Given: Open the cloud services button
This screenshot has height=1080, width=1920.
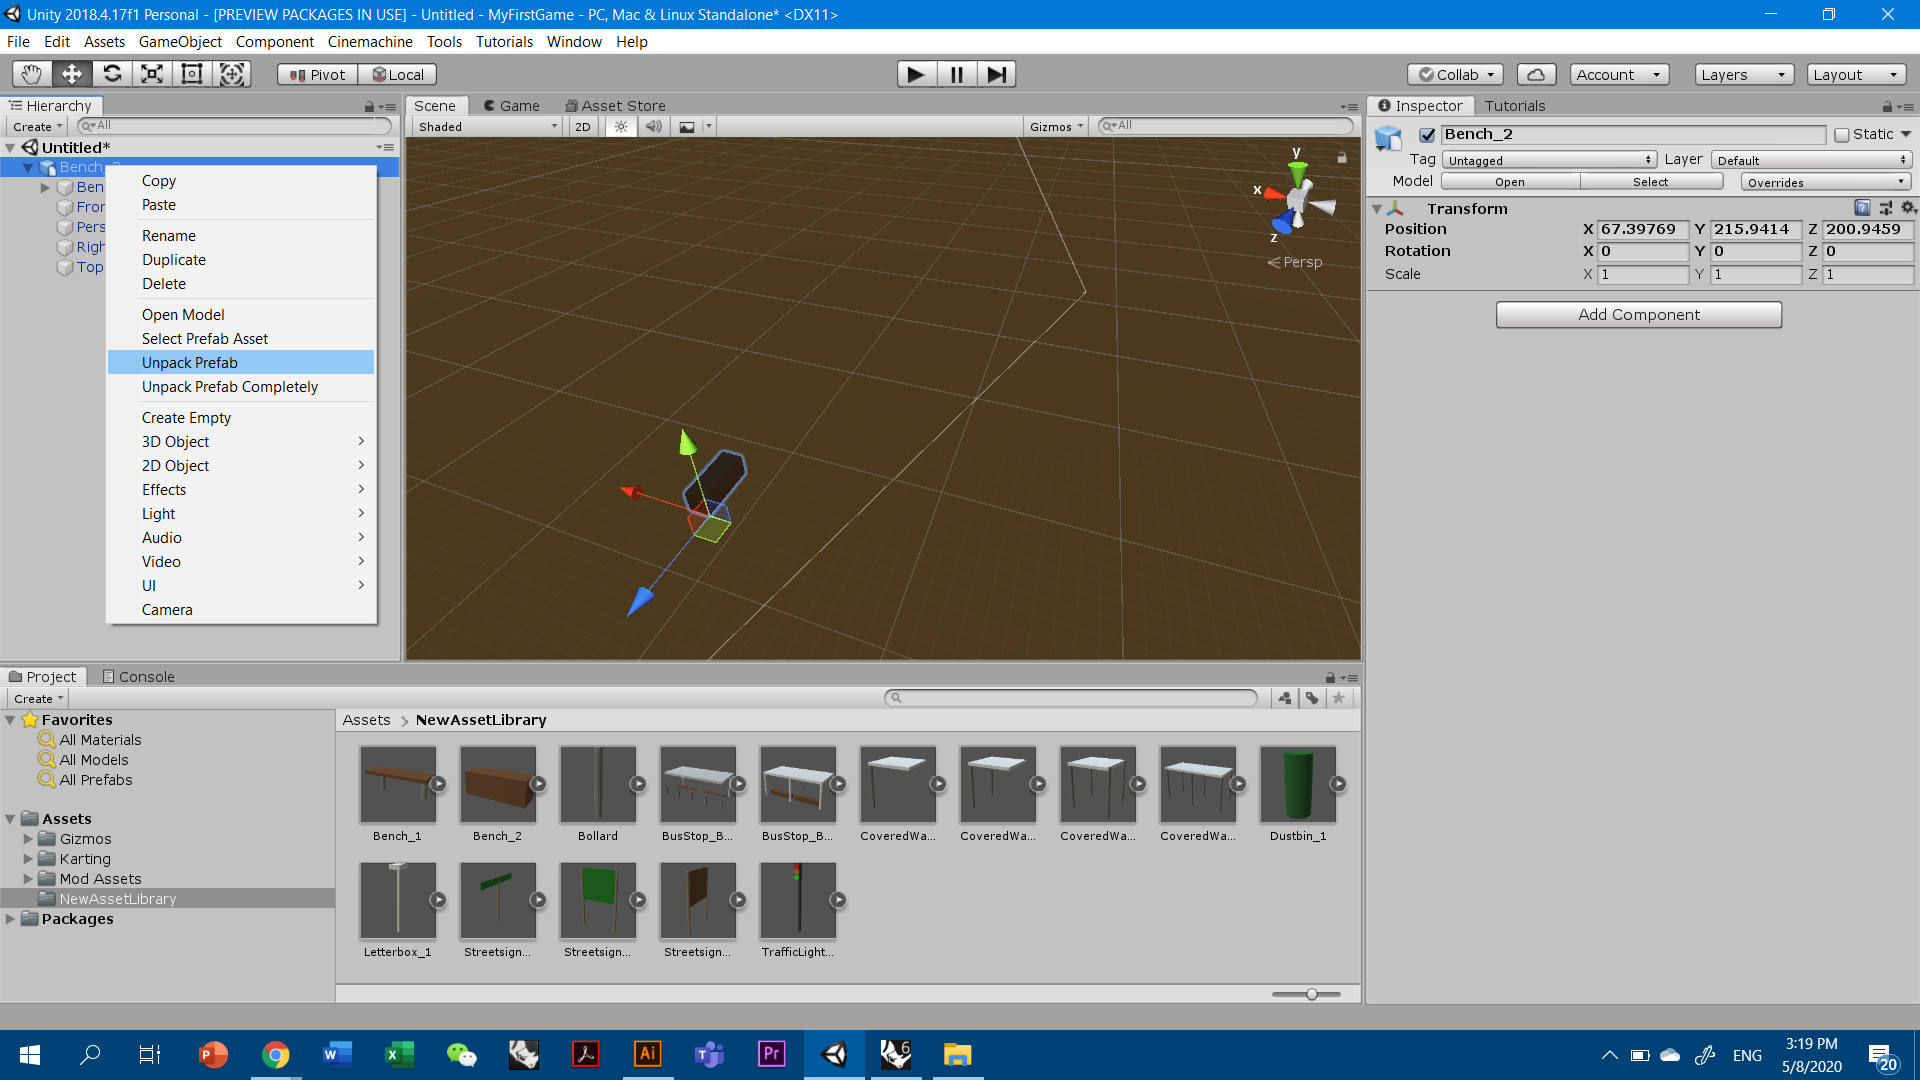Looking at the screenshot, I should click(1536, 75).
